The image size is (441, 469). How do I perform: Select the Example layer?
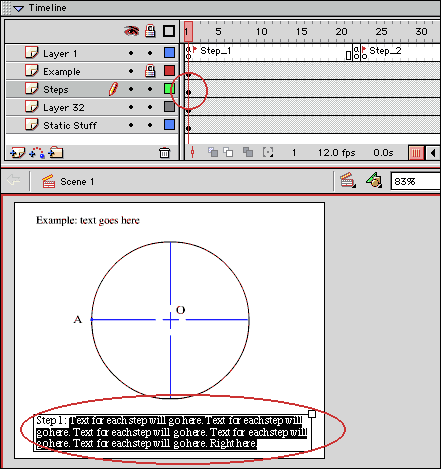pos(92,71)
